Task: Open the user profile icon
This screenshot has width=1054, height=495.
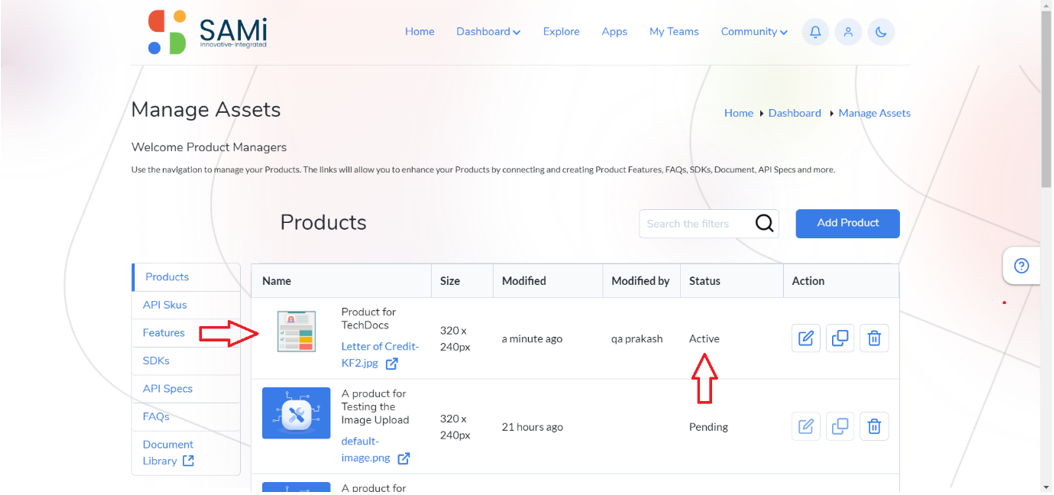Action: 848,32
